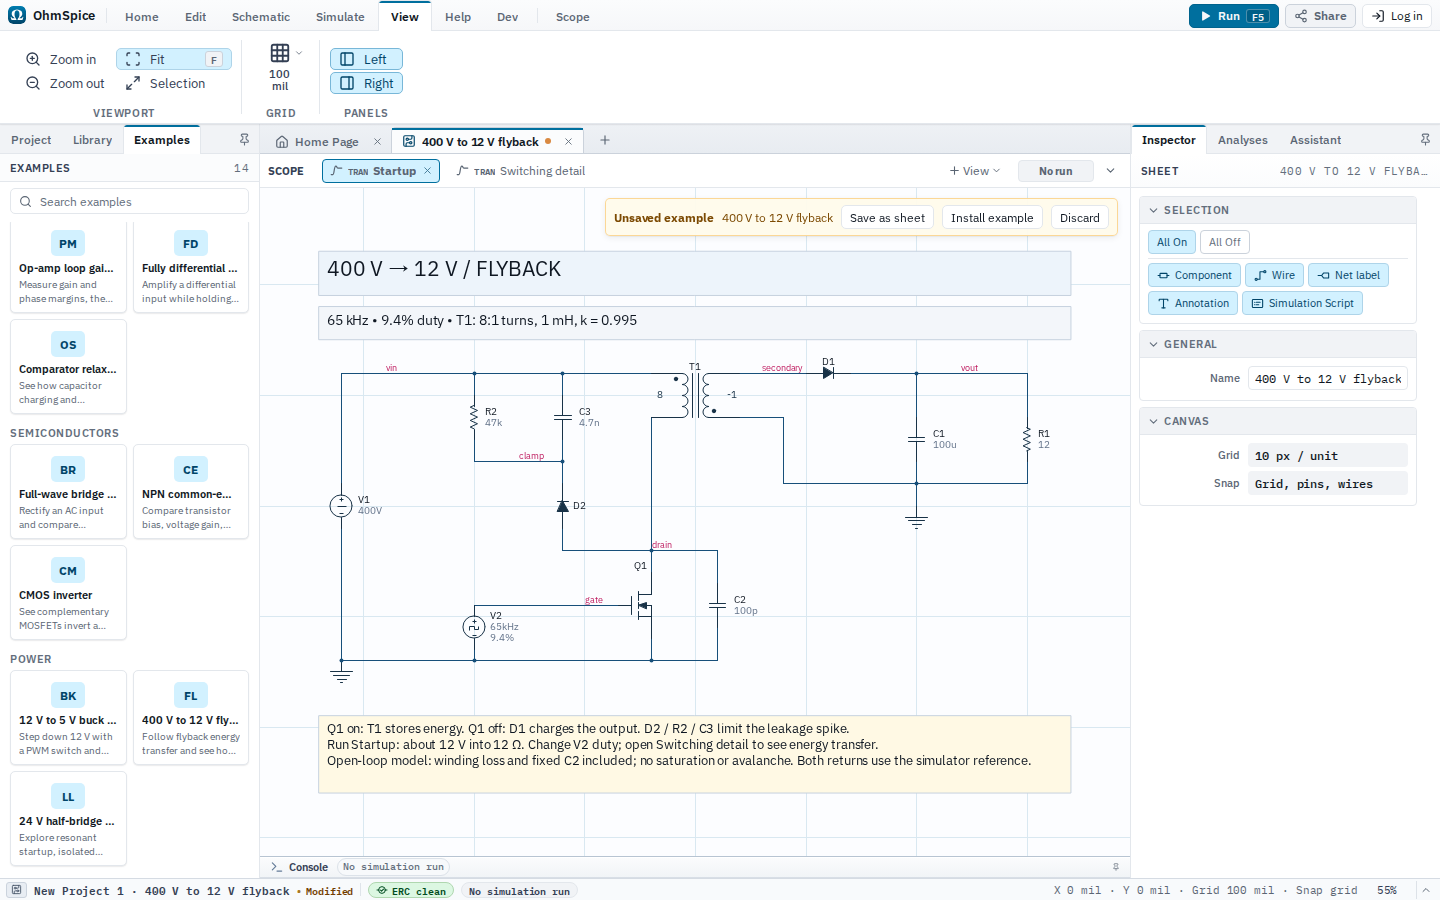The width and height of the screenshot is (1440, 900).
Task: Toggle All On selection filter
Action: click(x=1172, y=242)
